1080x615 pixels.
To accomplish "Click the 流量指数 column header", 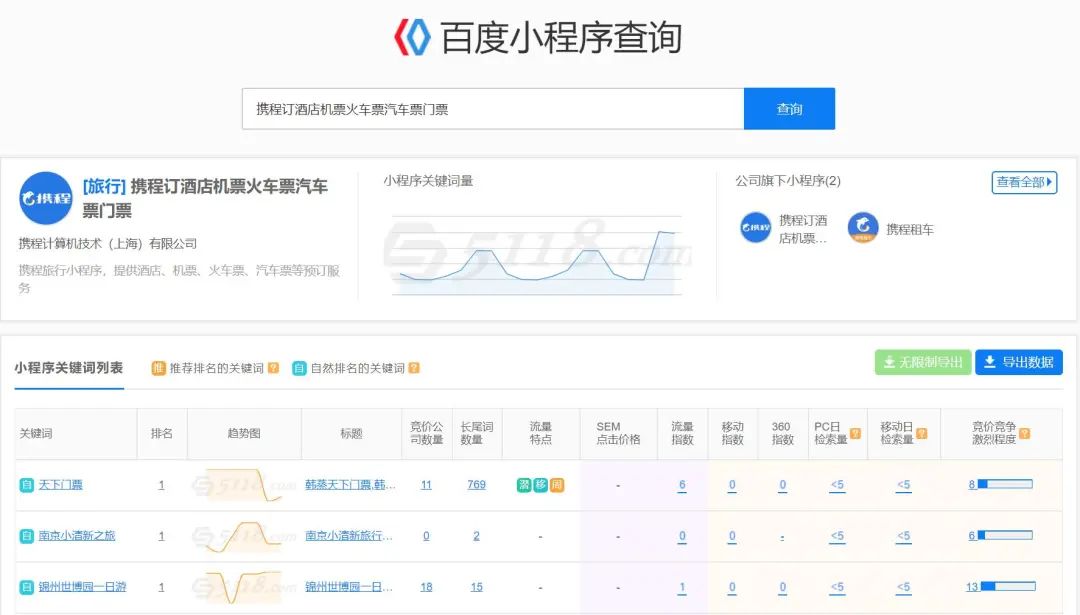I will pyautogui.click(x=683, y=433).
